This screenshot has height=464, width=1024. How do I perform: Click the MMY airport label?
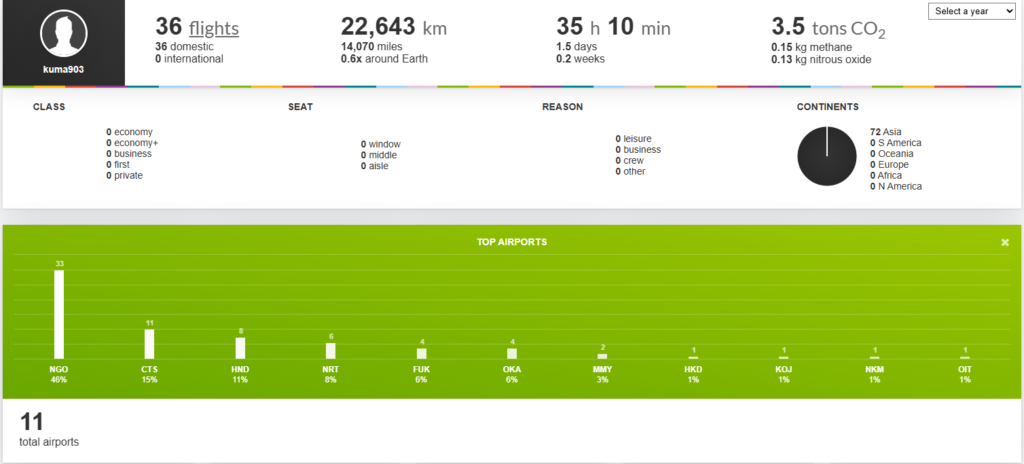click(602, 370)
